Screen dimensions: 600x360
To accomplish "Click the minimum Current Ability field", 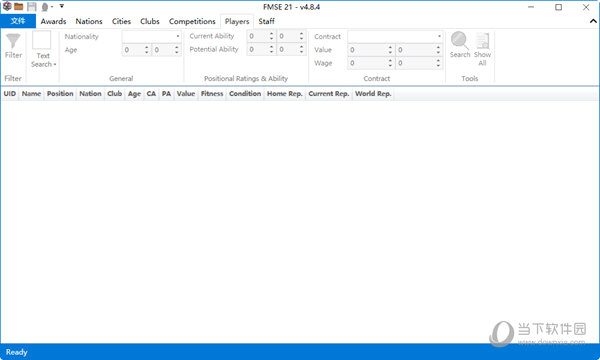I will (x=258, y=36).
